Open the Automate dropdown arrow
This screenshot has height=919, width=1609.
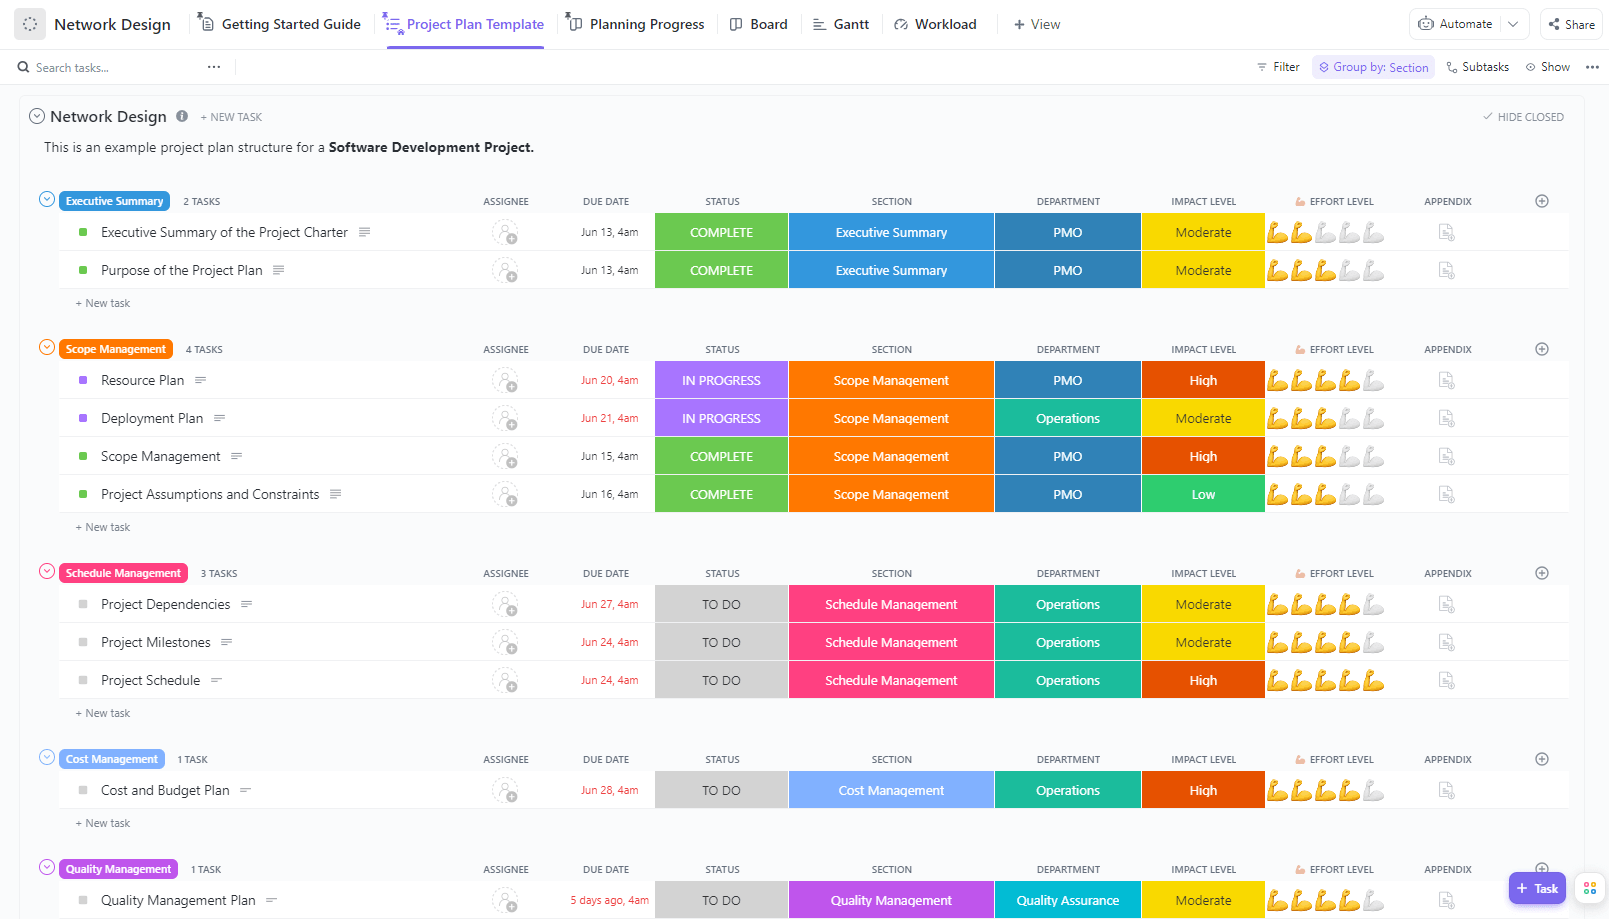[1513, 23]
